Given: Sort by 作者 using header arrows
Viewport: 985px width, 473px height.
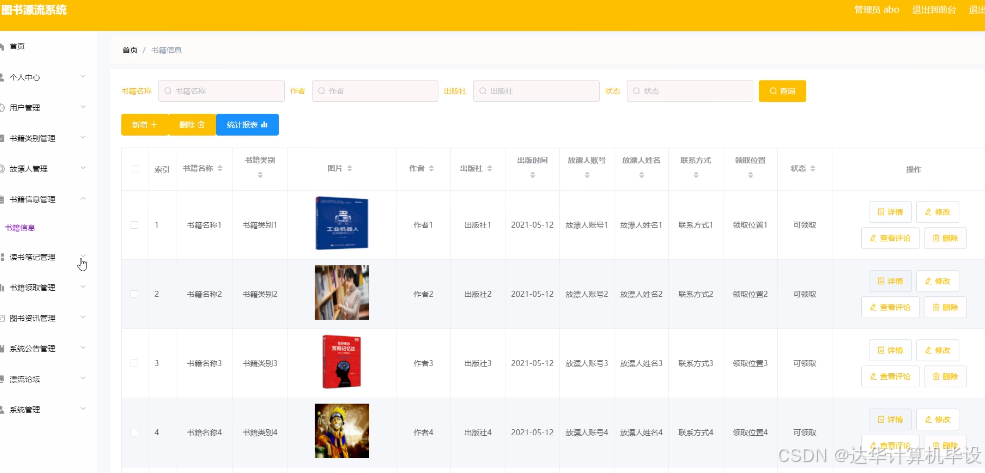Looking at the screenshot, I should [x=431, y=169].
